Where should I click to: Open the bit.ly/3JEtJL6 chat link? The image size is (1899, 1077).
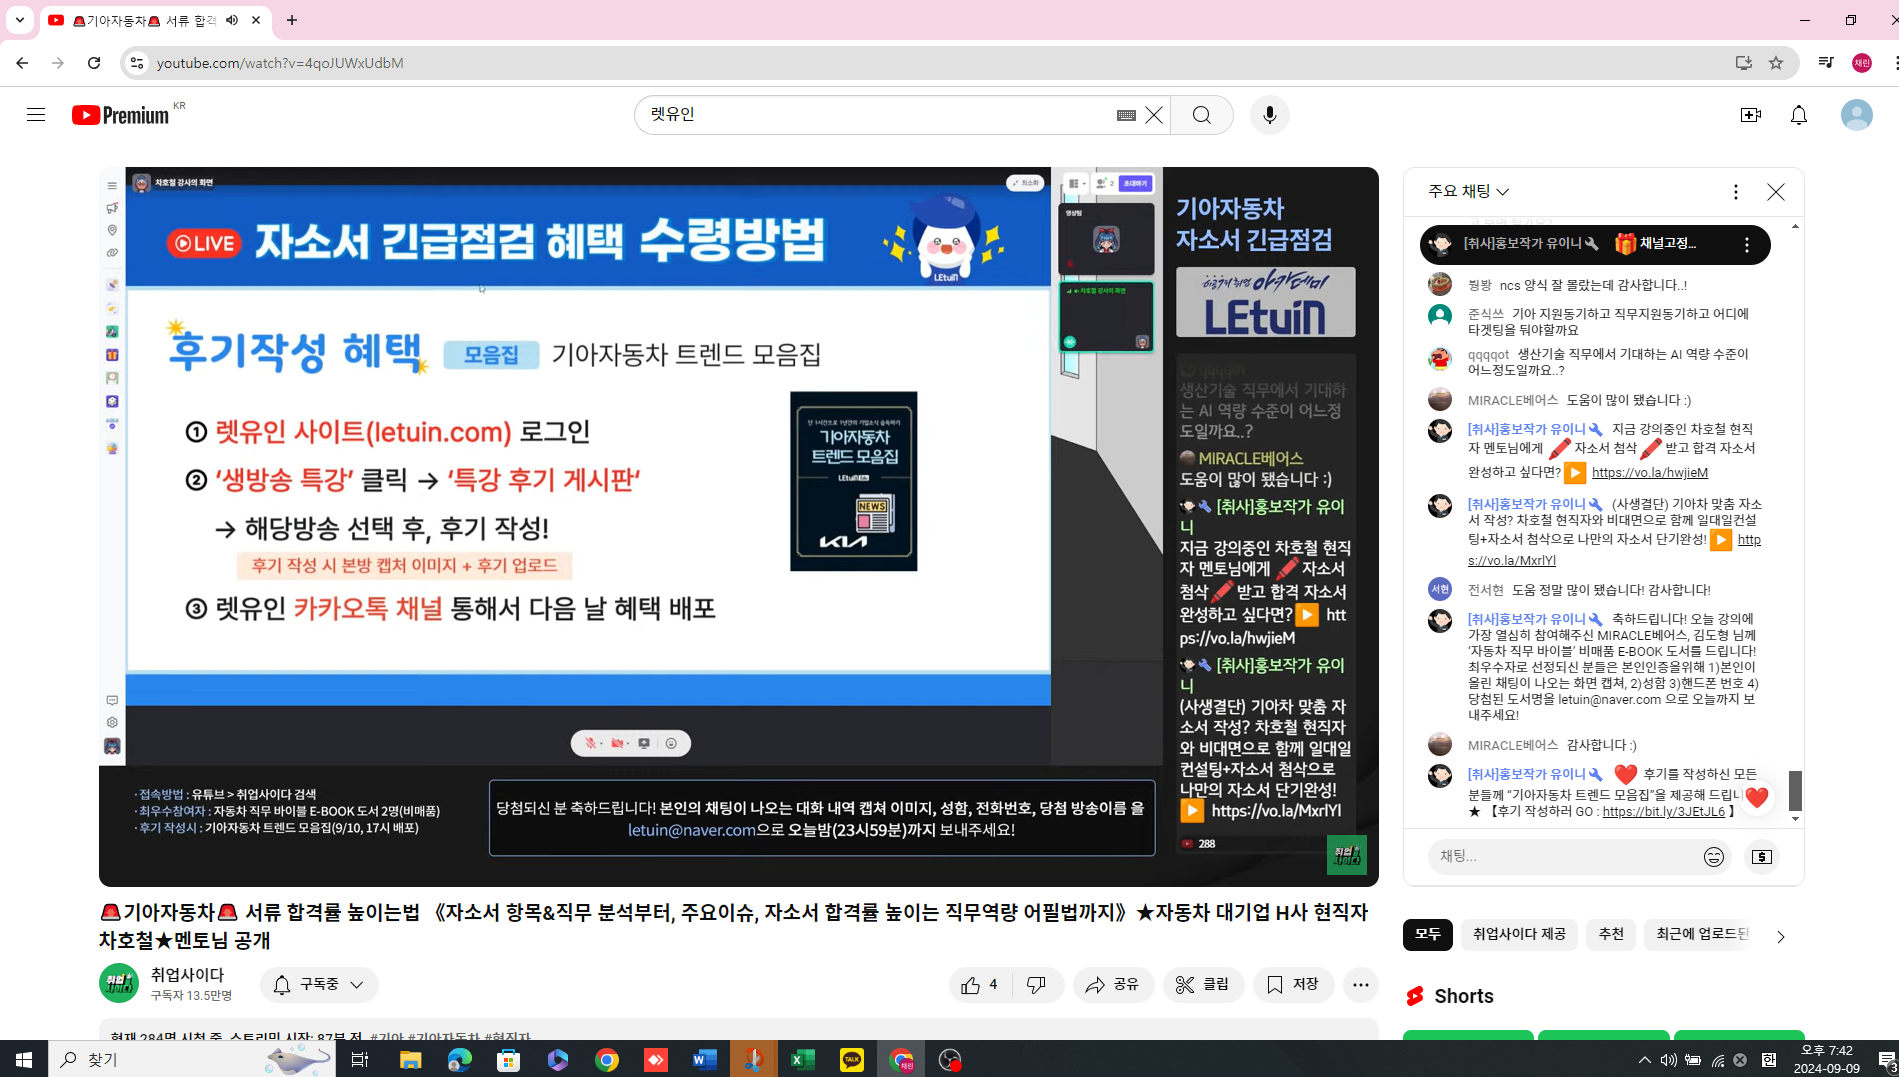[1663, 812]
